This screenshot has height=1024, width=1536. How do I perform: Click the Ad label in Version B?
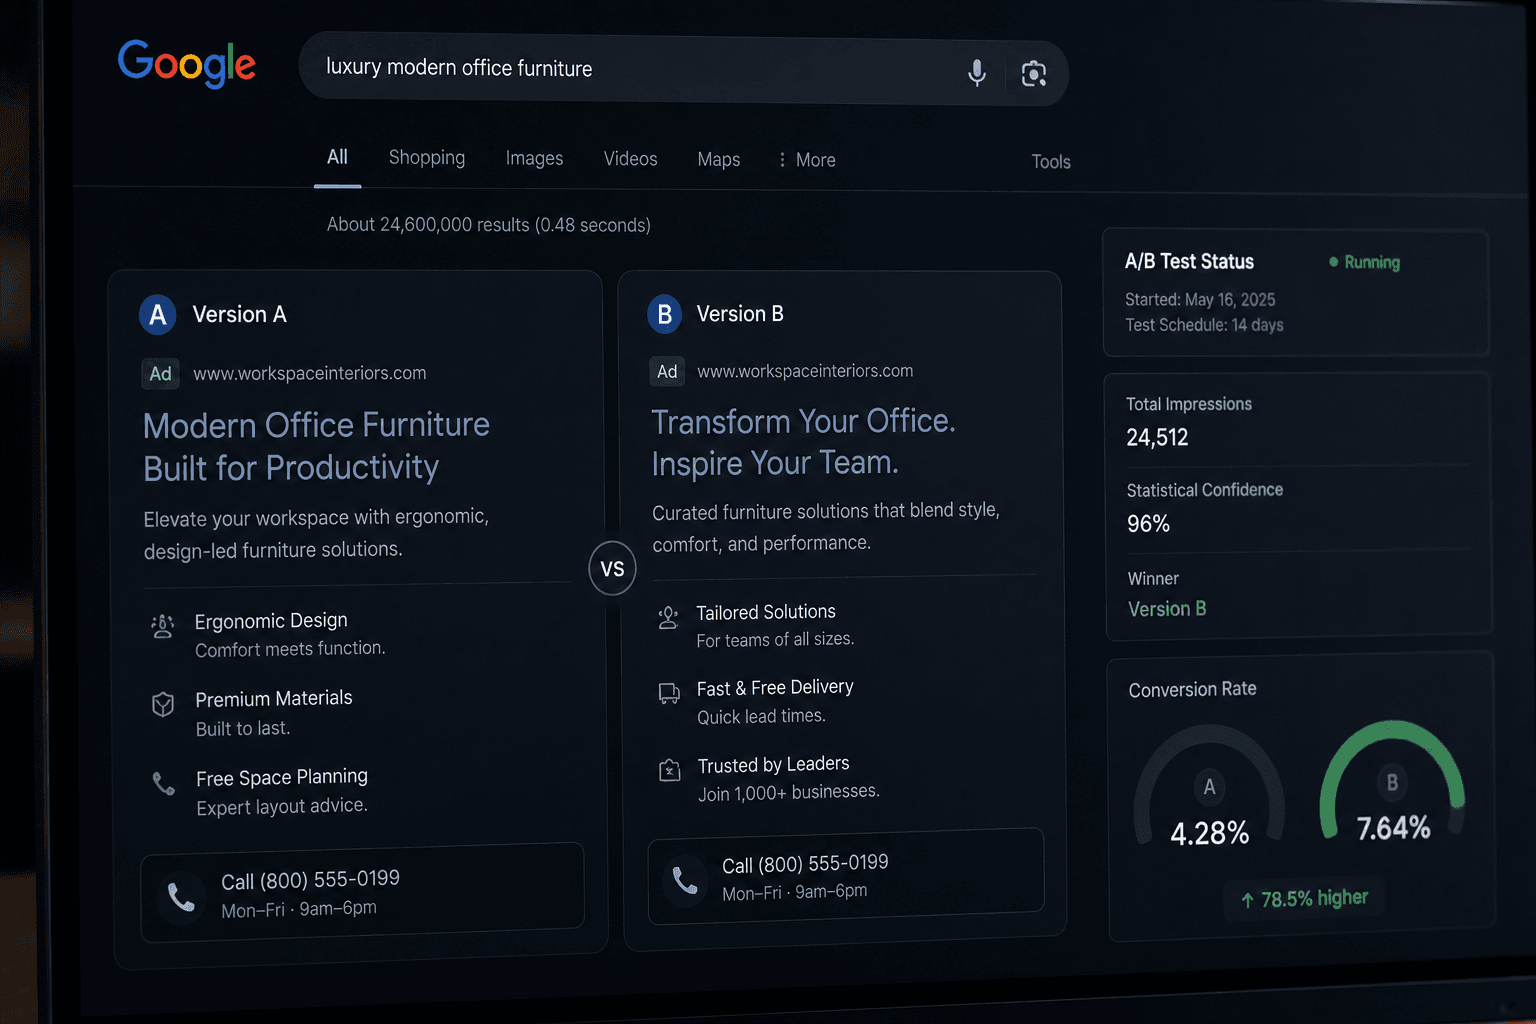(667, 372)
